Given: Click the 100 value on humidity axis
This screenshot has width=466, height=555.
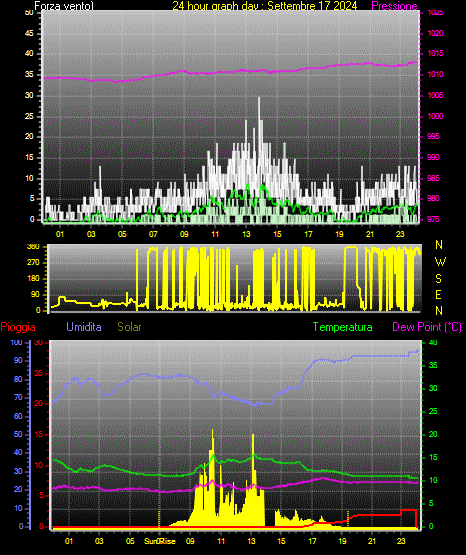Looking at the screenshot, I should coord(16,343).
